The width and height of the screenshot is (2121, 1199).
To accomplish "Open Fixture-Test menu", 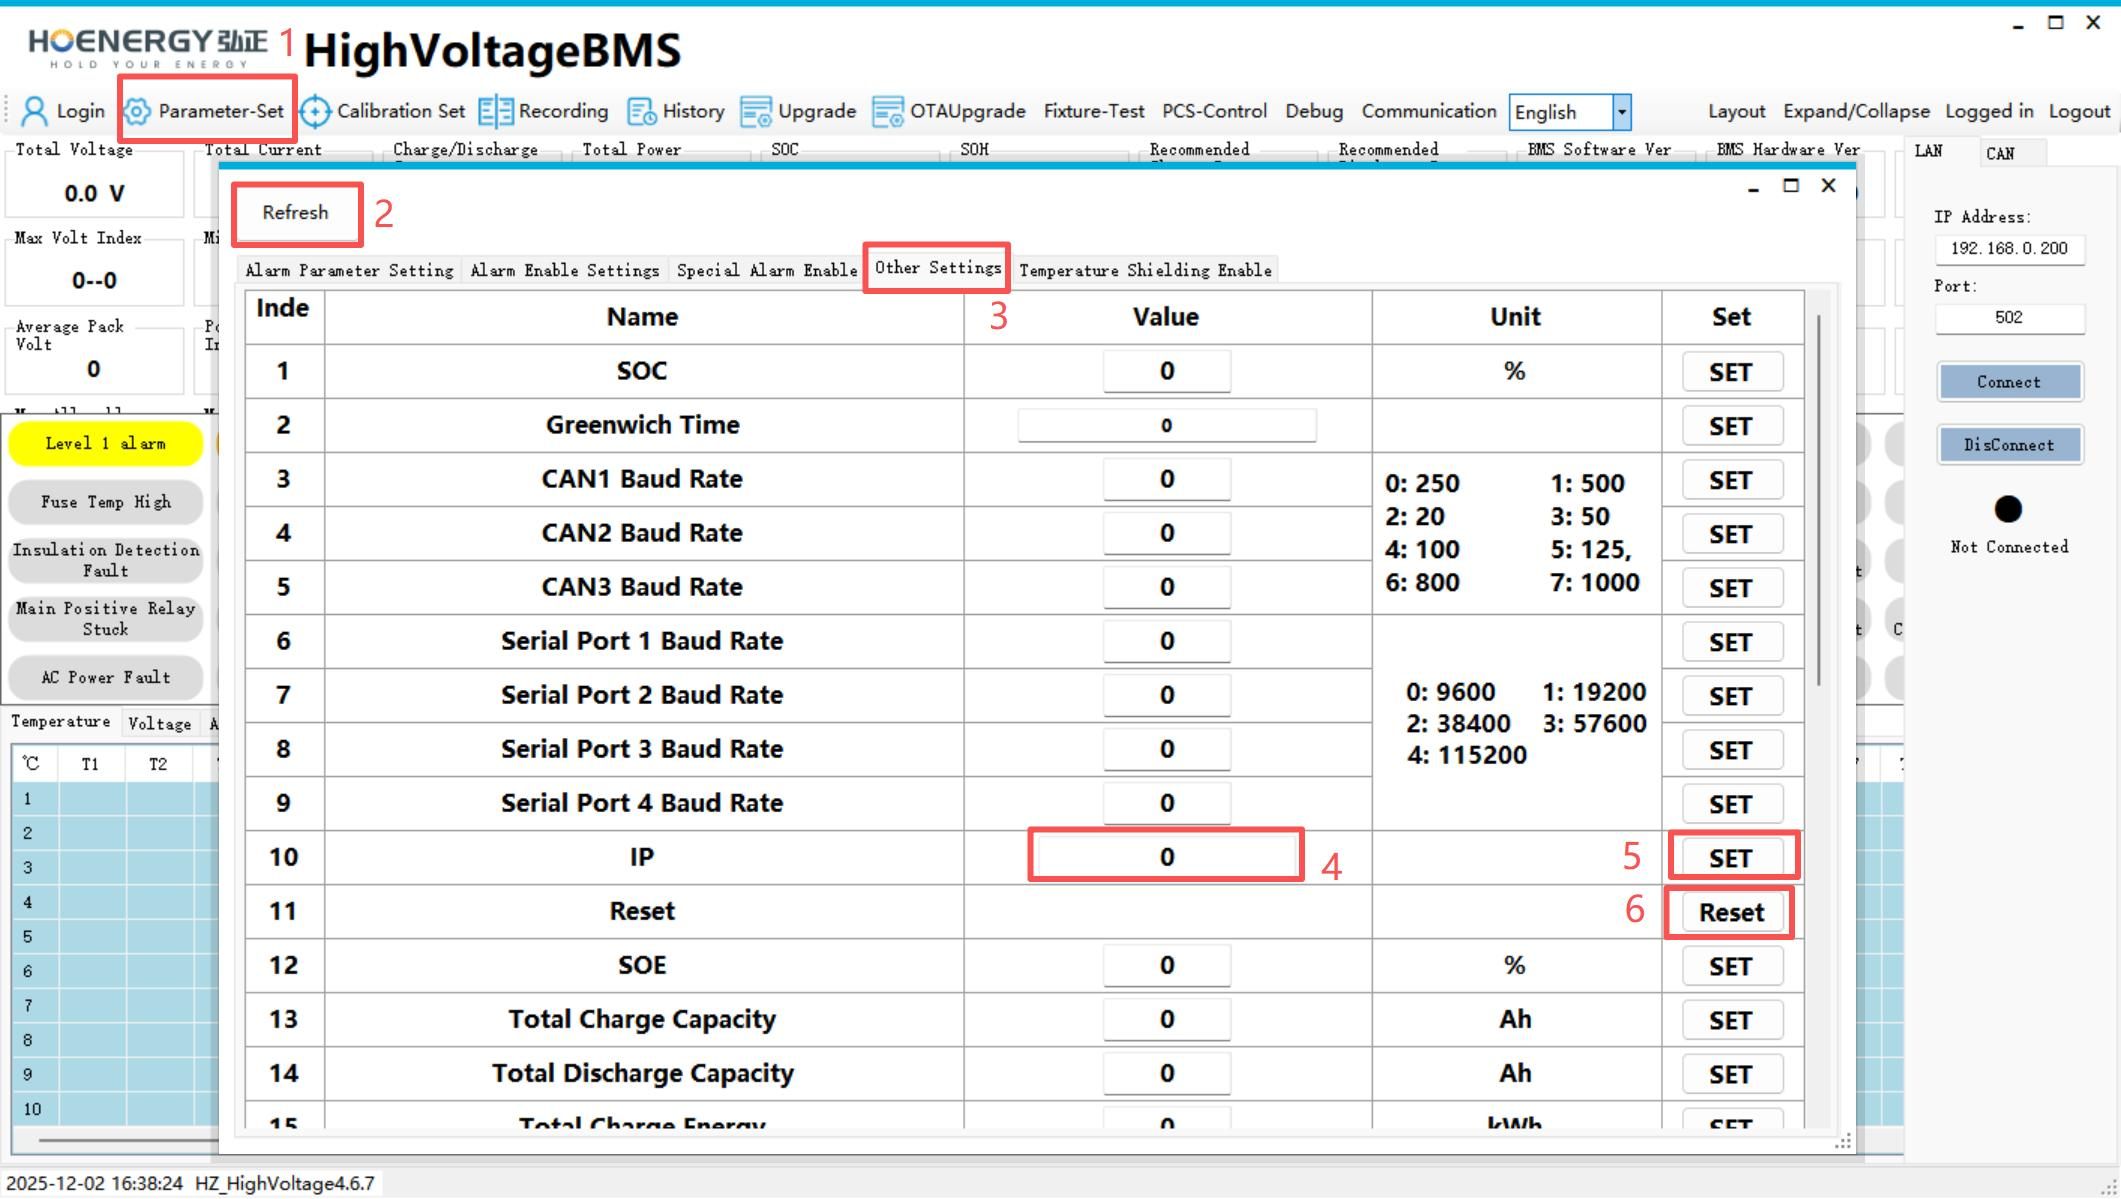I will click(1094, 111).
